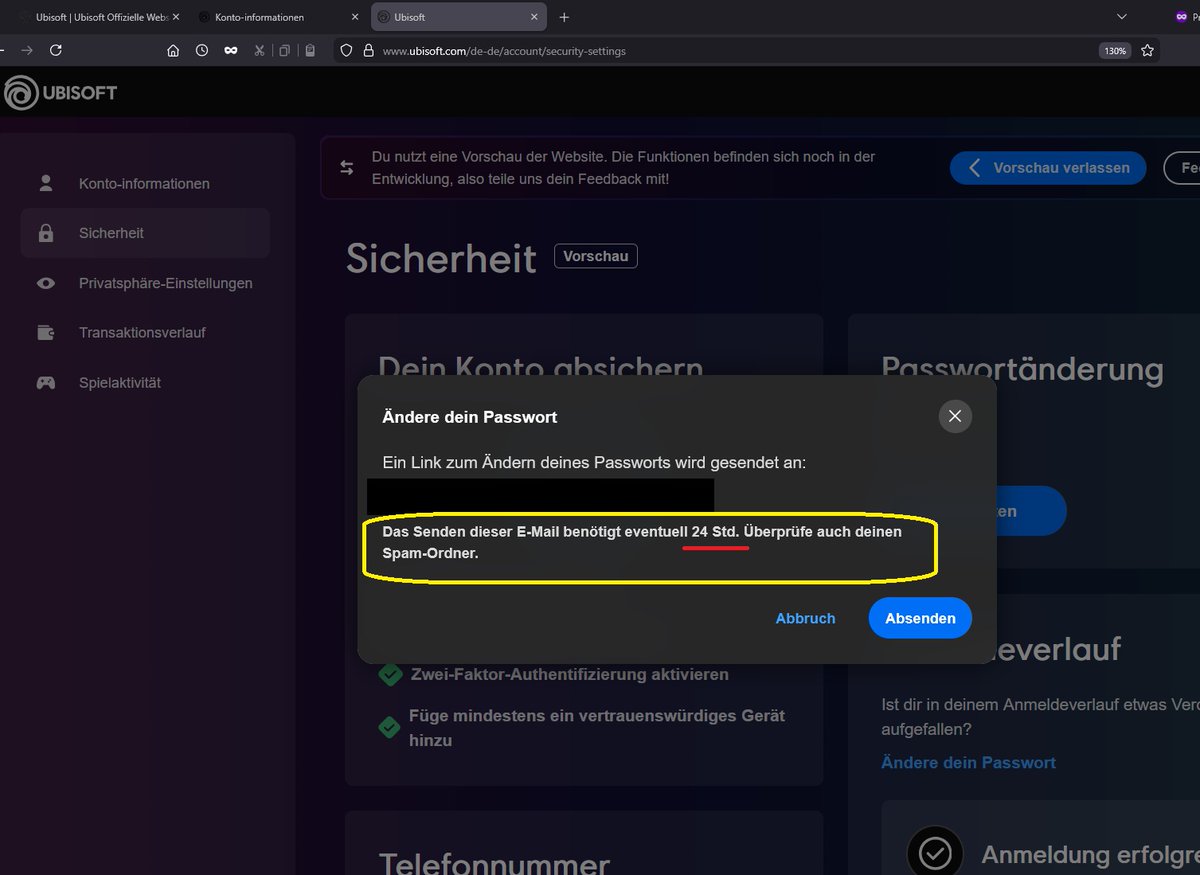Click the Sicherheit page heading
Image resolution: width=1200 pixels, height=875 pixels.
441,258
